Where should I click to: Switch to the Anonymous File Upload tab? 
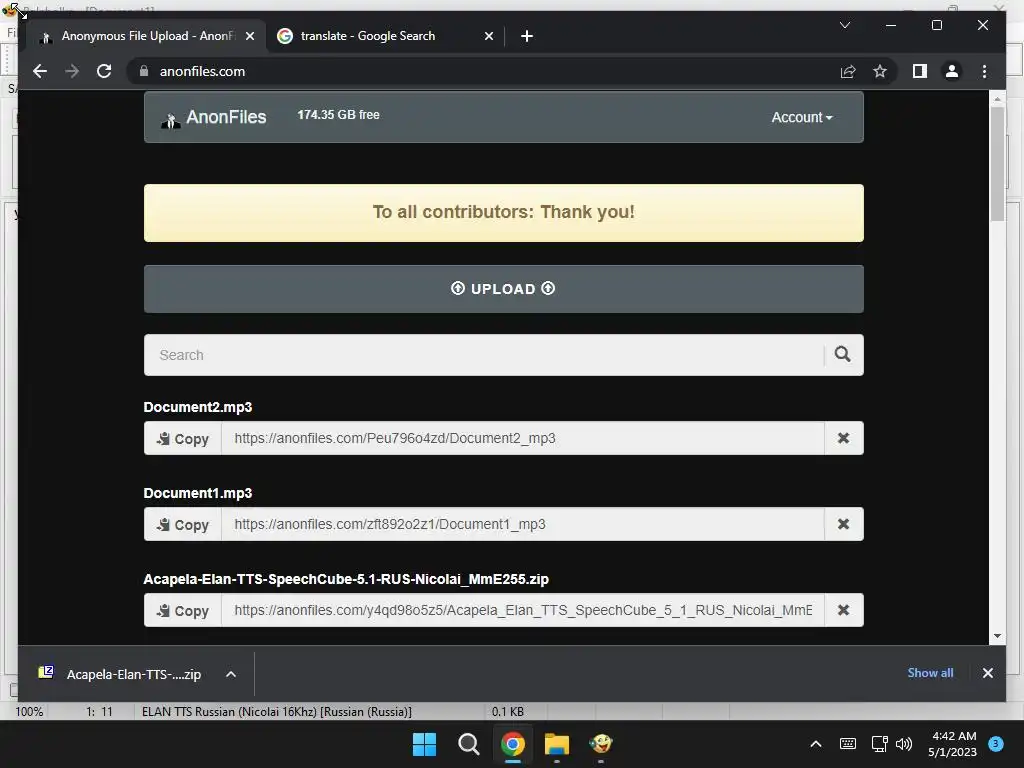tap(146, 36)
